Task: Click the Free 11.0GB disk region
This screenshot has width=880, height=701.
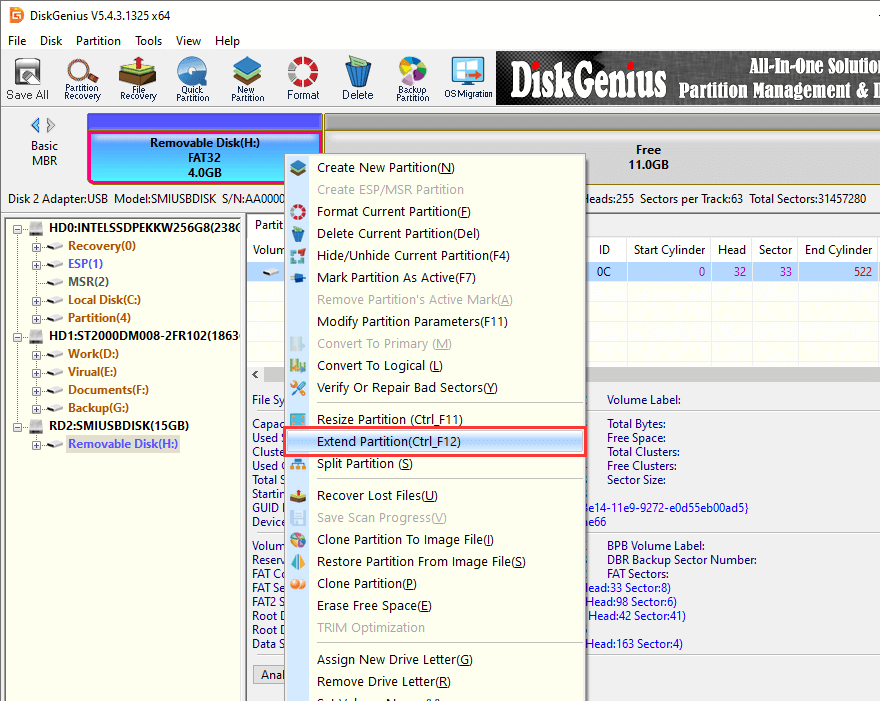Action: click(648, 157)
